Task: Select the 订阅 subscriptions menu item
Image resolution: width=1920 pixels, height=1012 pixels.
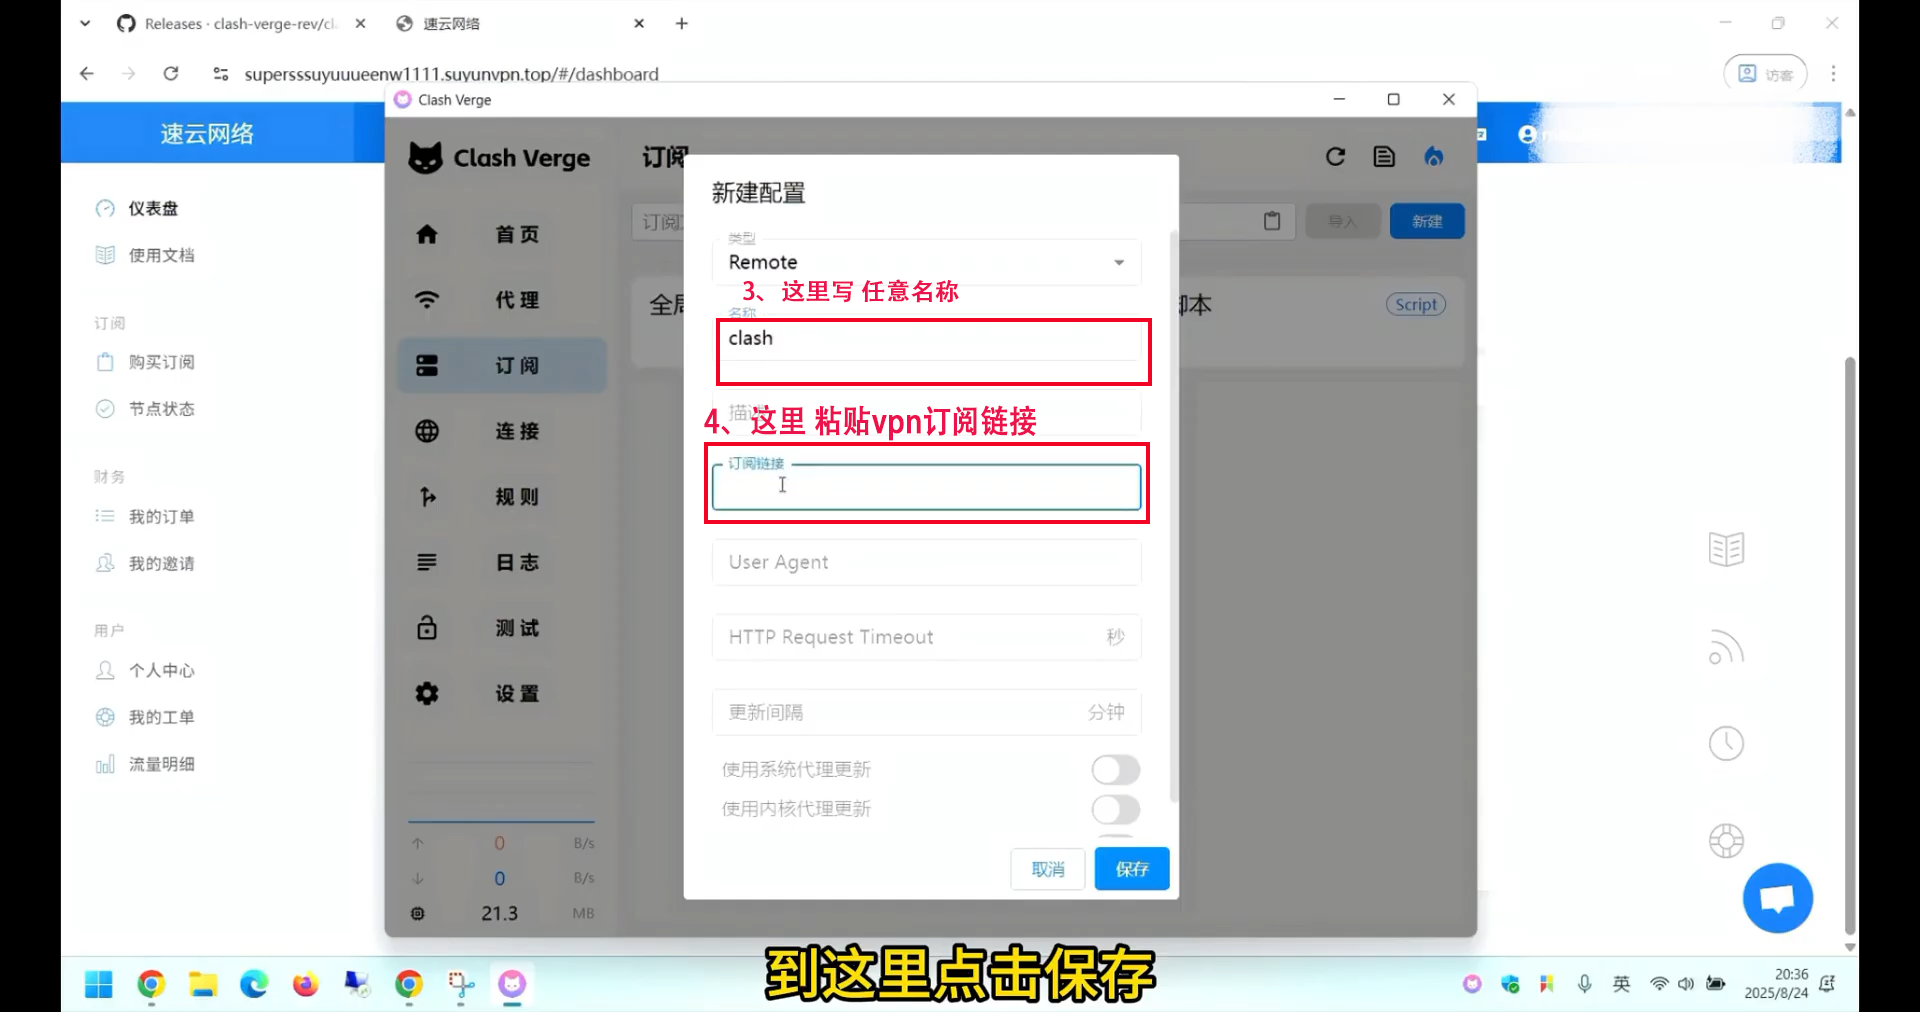Action: pyautogui.click(x=501, y=365)
